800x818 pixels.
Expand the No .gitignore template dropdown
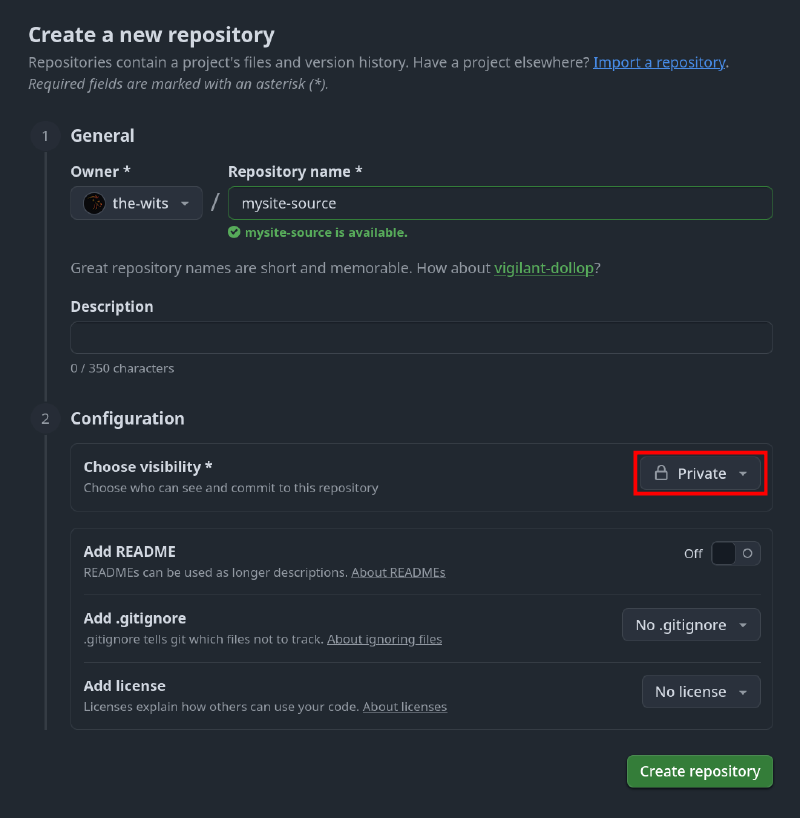(690, 625)
